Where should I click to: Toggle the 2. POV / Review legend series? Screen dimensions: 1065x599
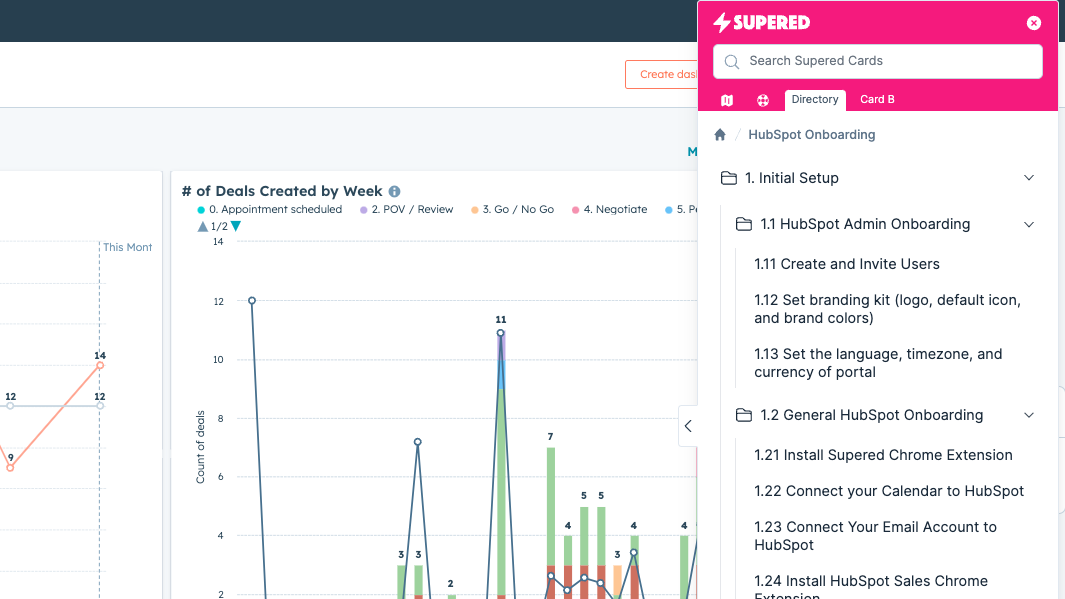pyautogui.click(x=406, y=209)
